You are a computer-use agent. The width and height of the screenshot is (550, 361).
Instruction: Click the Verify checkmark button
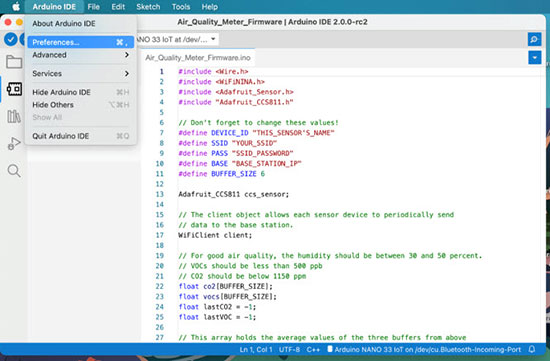(x=11, y=39)
